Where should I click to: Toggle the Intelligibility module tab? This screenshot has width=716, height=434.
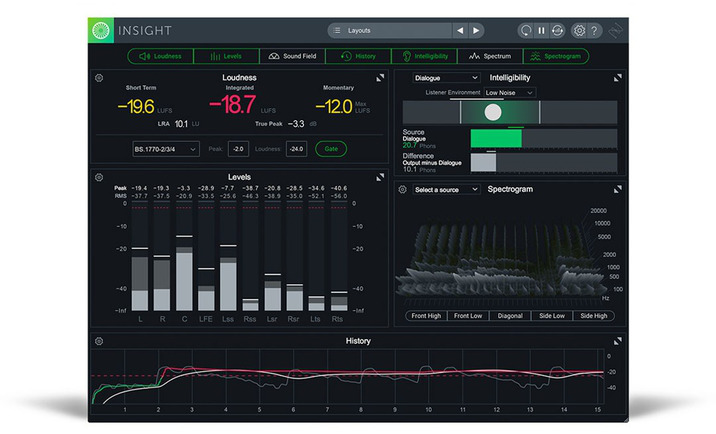coord(424,56)
